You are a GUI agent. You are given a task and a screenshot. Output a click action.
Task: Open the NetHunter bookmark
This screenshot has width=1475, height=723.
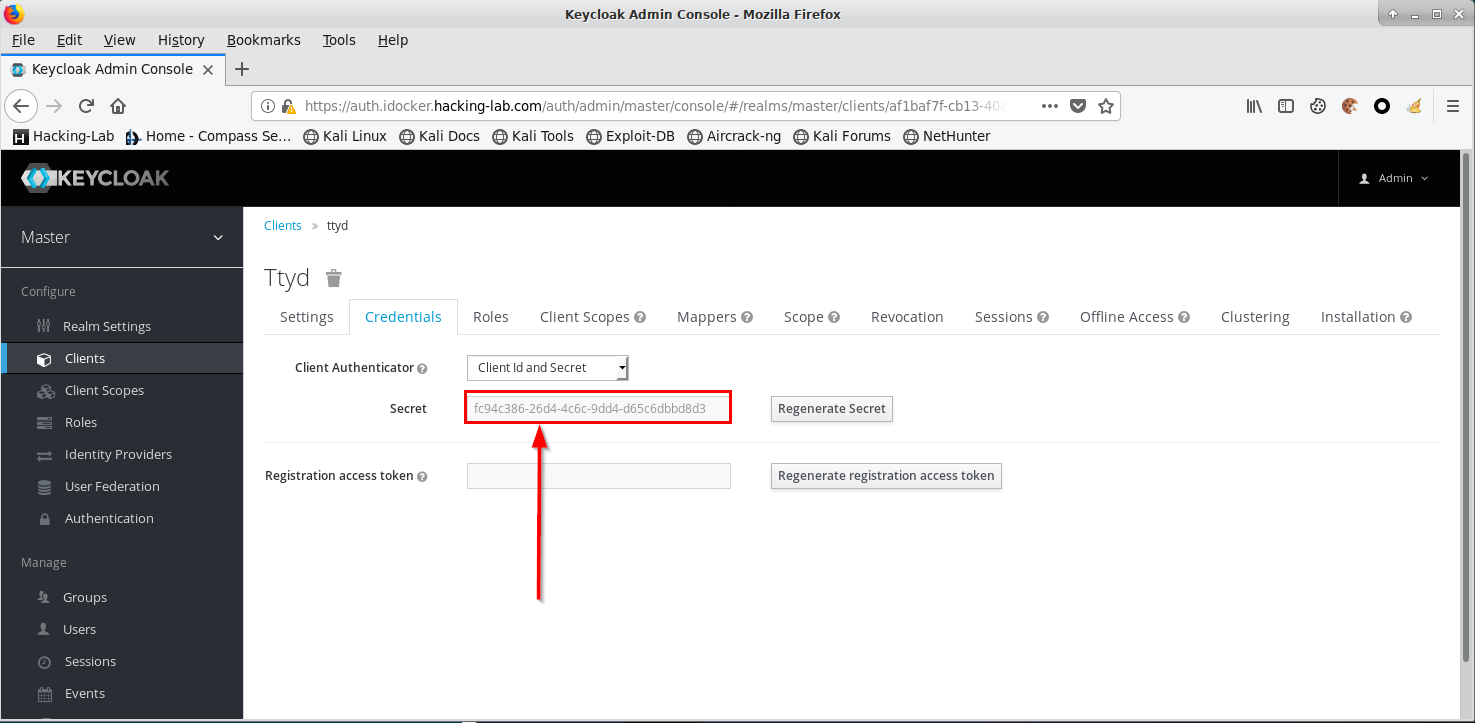pyautogui.click(x=947, y=136)
